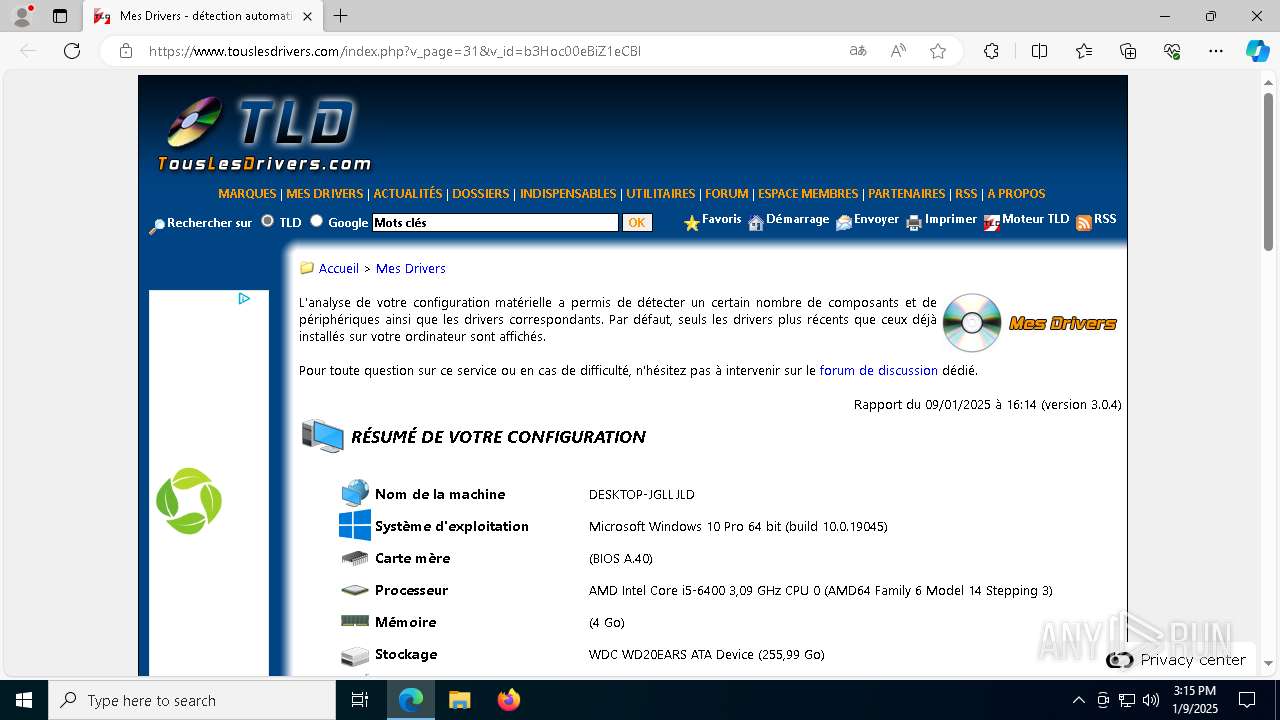Click the browser address bar URL

pyautogui.click(x=395, y=51)
